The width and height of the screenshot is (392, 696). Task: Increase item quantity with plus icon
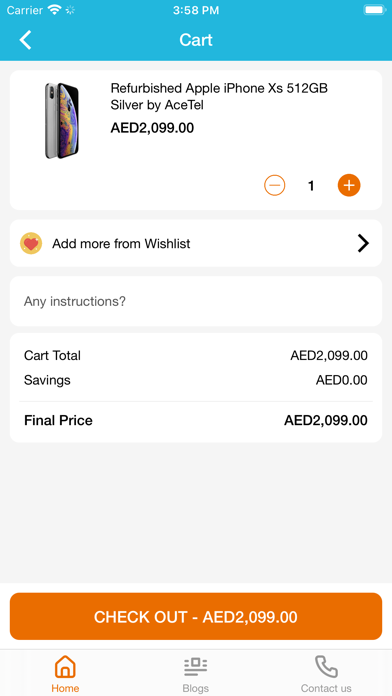coord(349,186)
